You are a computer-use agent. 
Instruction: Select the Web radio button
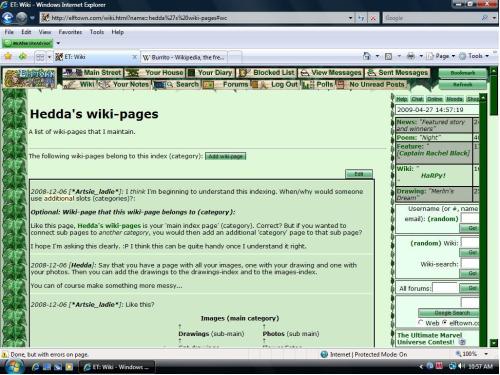point(421,322)
